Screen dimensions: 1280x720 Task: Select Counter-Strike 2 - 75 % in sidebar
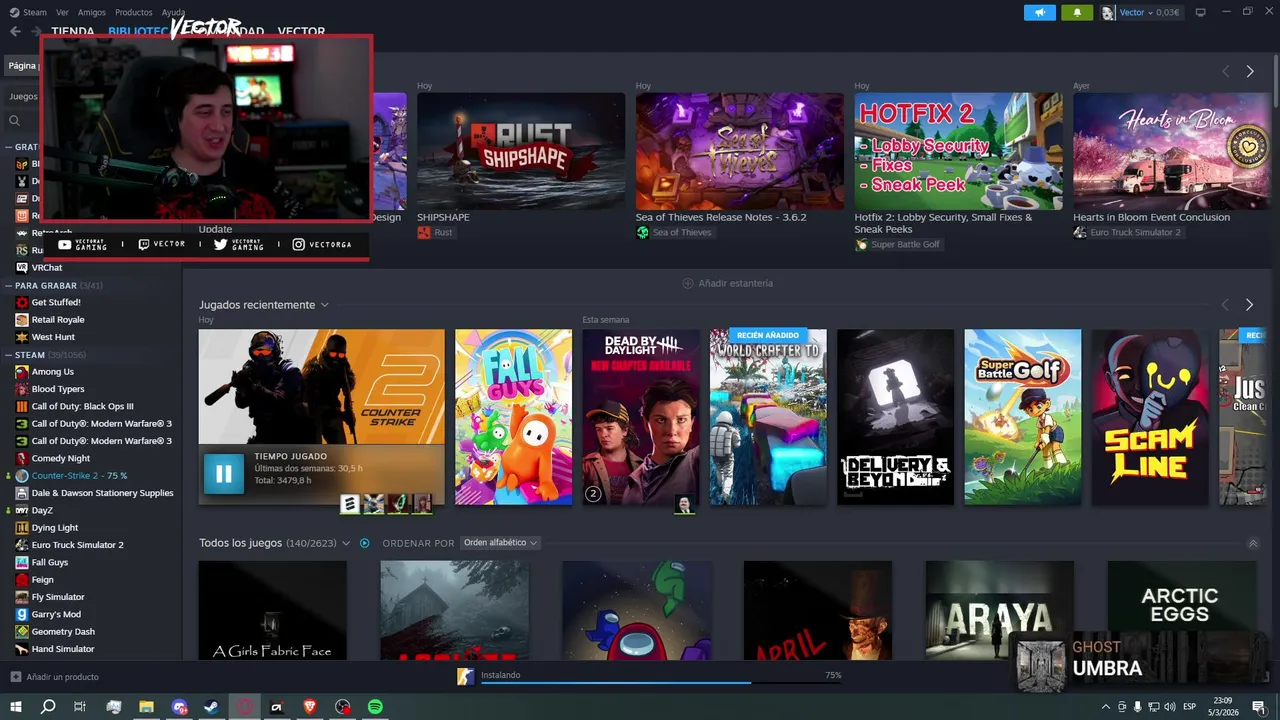point(79,475)
